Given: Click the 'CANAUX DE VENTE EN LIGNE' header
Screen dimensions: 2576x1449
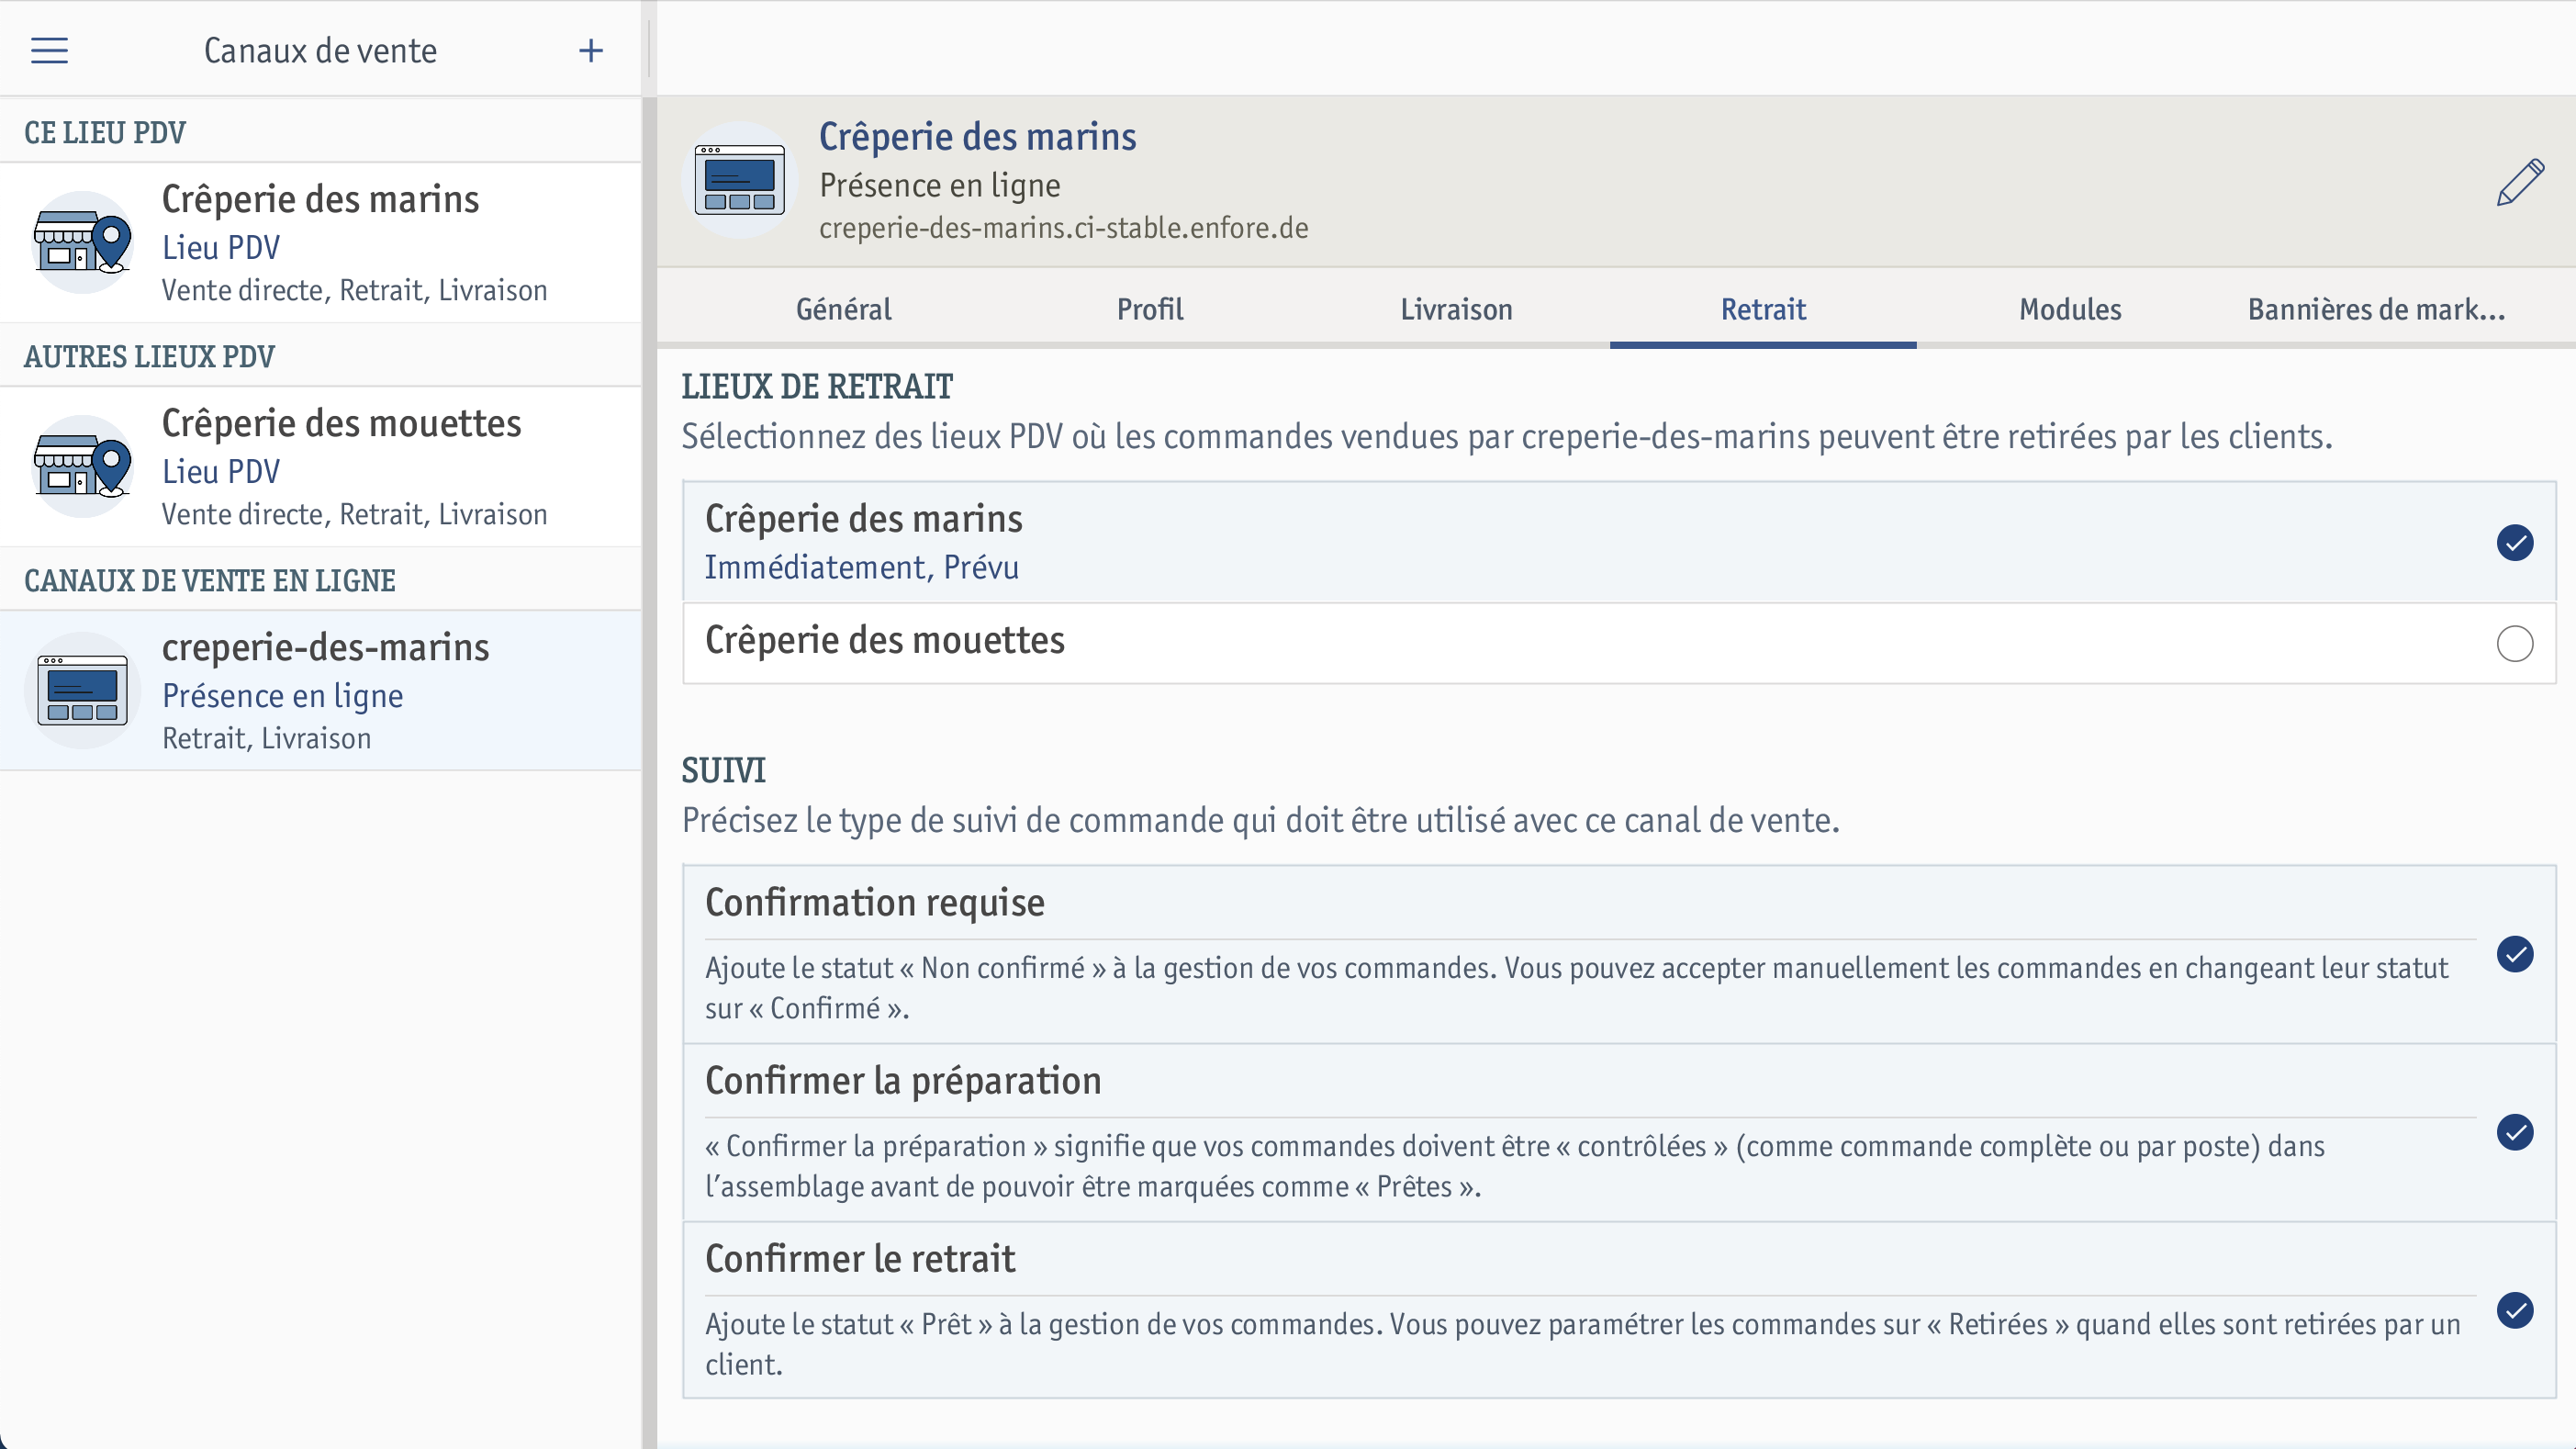Looking at the screenshot, I should 210,580.
